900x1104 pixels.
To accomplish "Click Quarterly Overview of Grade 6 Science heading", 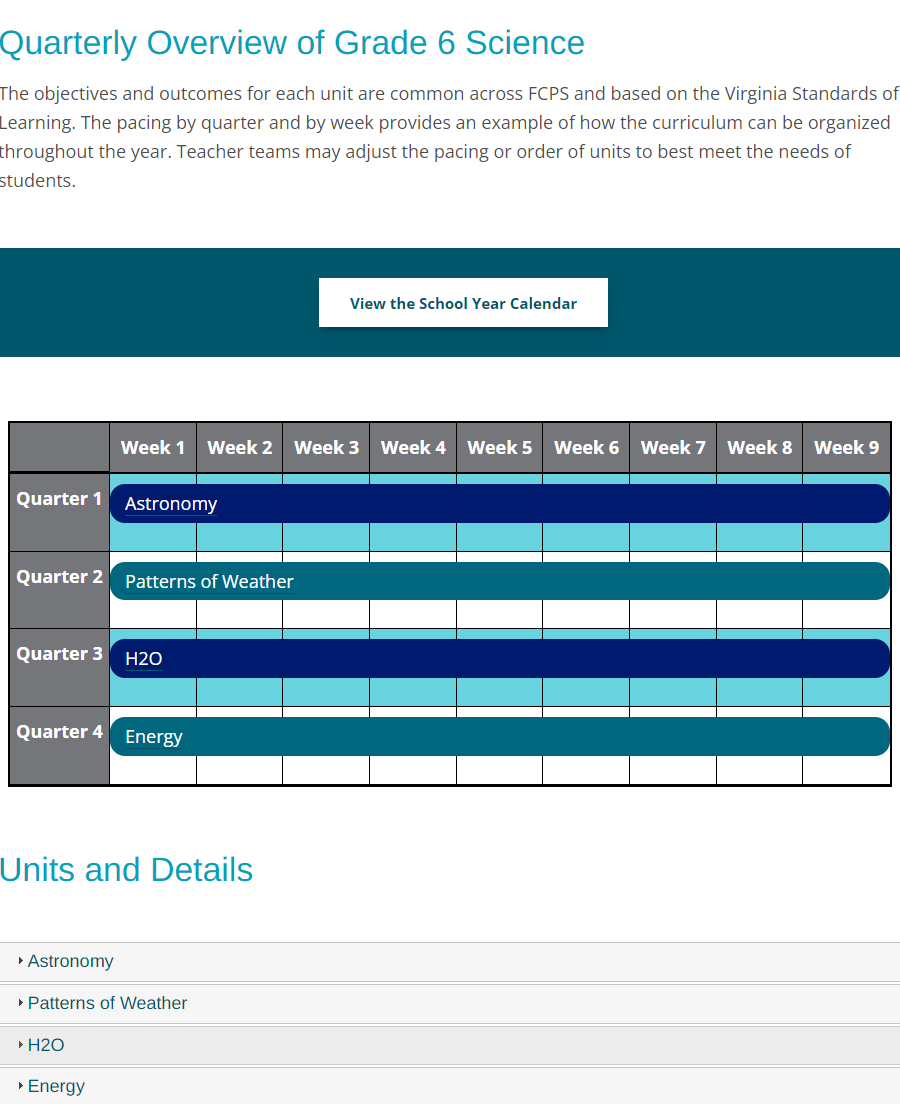I will [x=292, y=43].
